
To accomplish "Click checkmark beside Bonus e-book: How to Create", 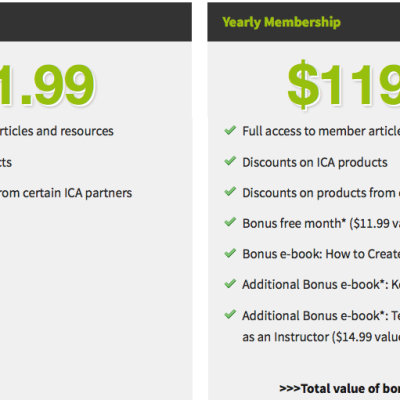I will [x=230, y=253].
